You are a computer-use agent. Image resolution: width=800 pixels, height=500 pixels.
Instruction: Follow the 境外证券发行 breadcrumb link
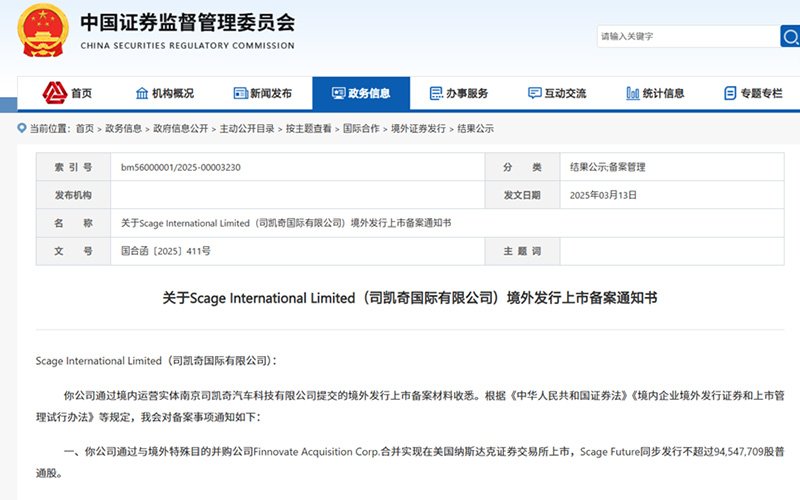point(418,129)
